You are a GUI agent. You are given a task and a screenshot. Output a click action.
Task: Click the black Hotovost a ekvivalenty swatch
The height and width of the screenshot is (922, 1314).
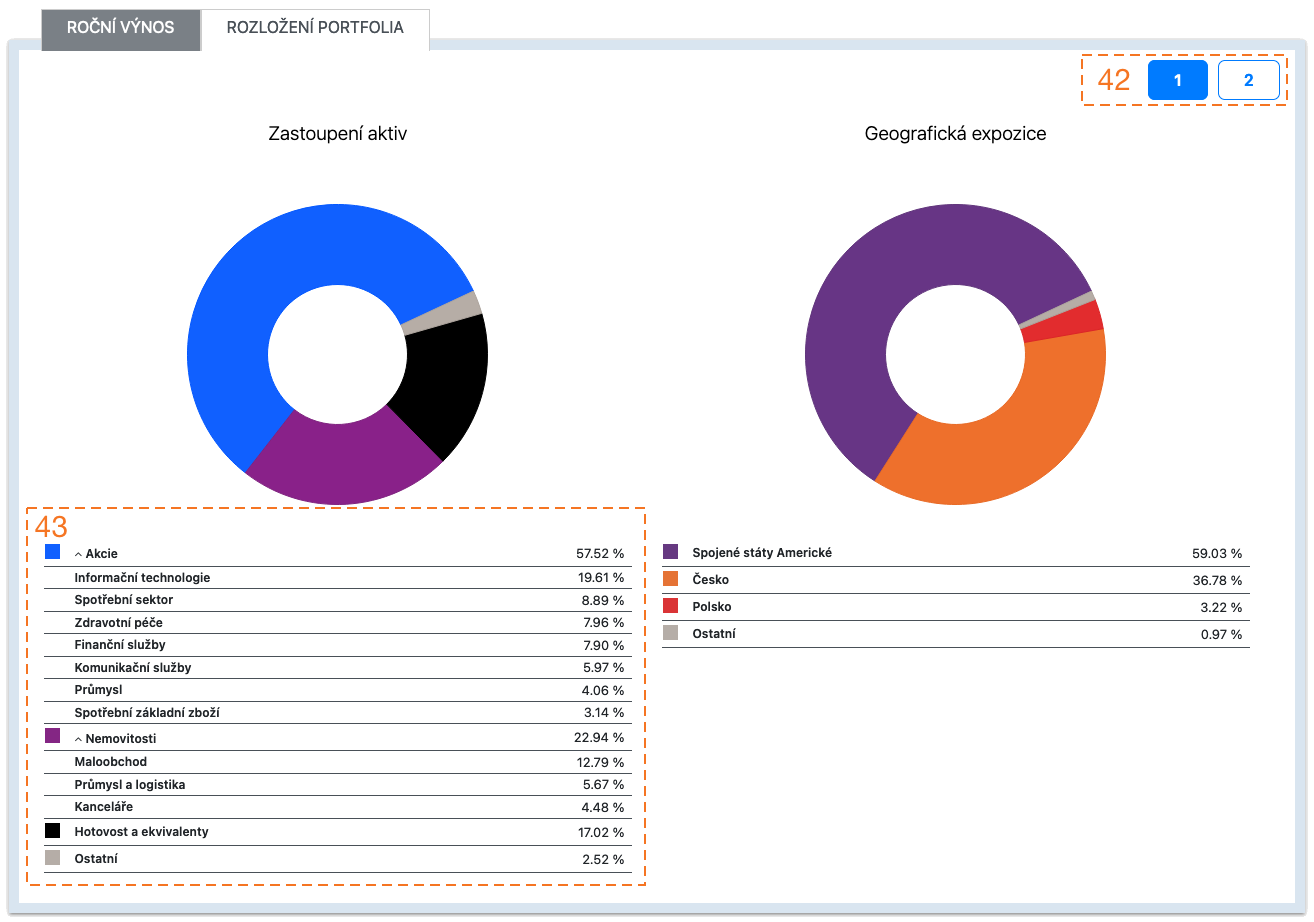[x=52, y=830]
